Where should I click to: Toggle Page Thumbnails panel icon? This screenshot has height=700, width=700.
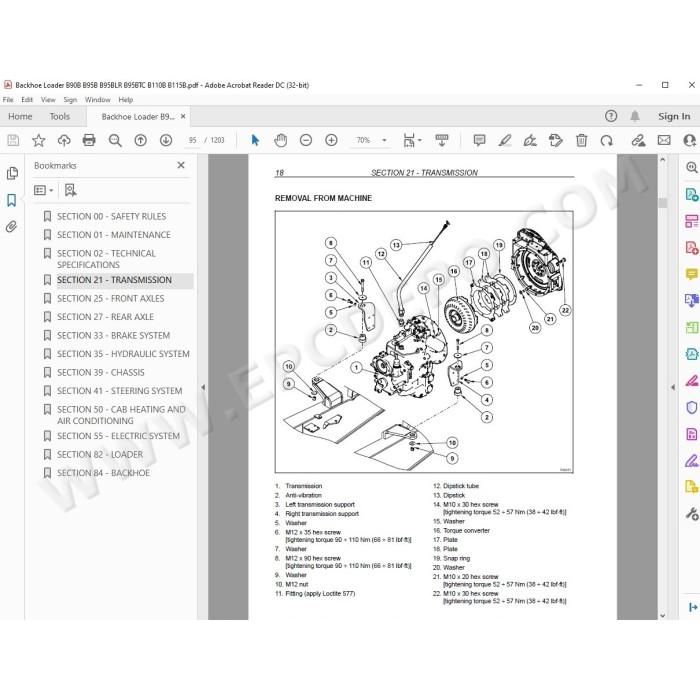pyautogui.click(x=12, y=173)
